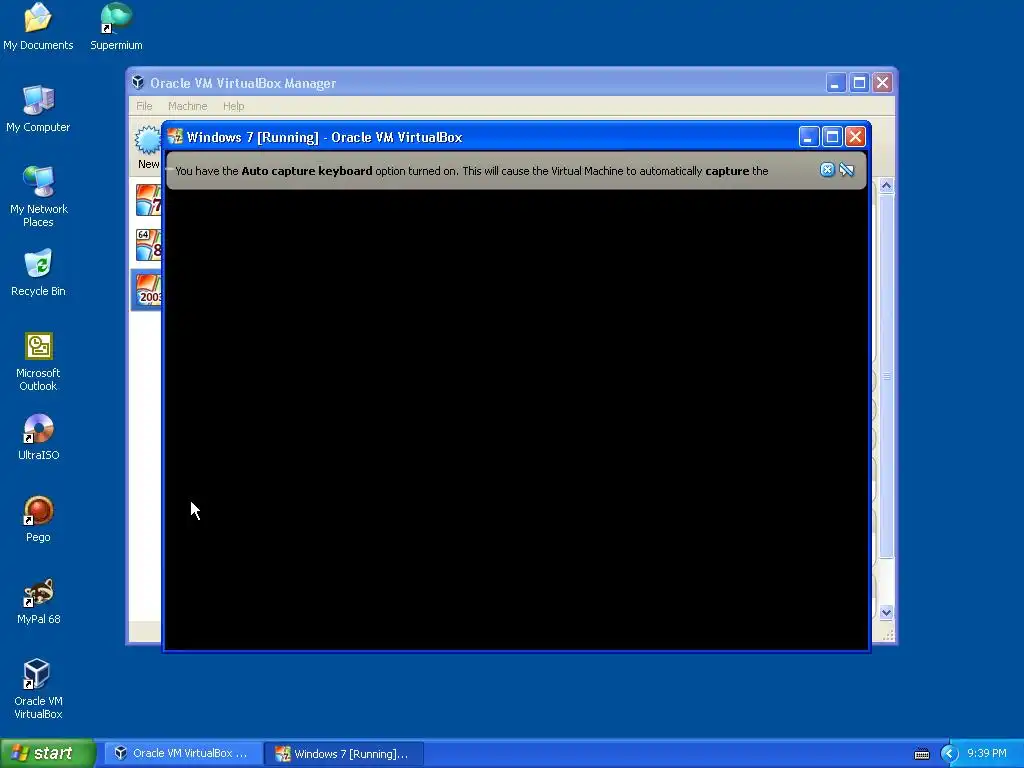Image resolution: width=1024 pixels, height=768 pixels.
Task: Click the keyboard icon in system tray
Action: [x=921, y=754]
